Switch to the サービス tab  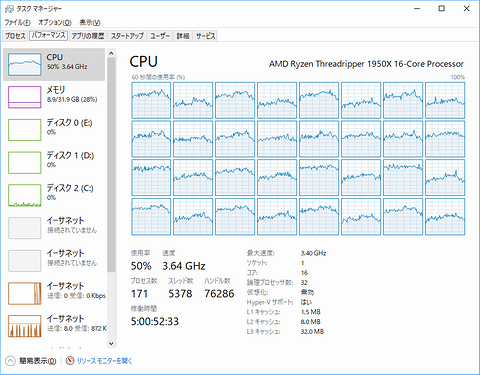205,36
